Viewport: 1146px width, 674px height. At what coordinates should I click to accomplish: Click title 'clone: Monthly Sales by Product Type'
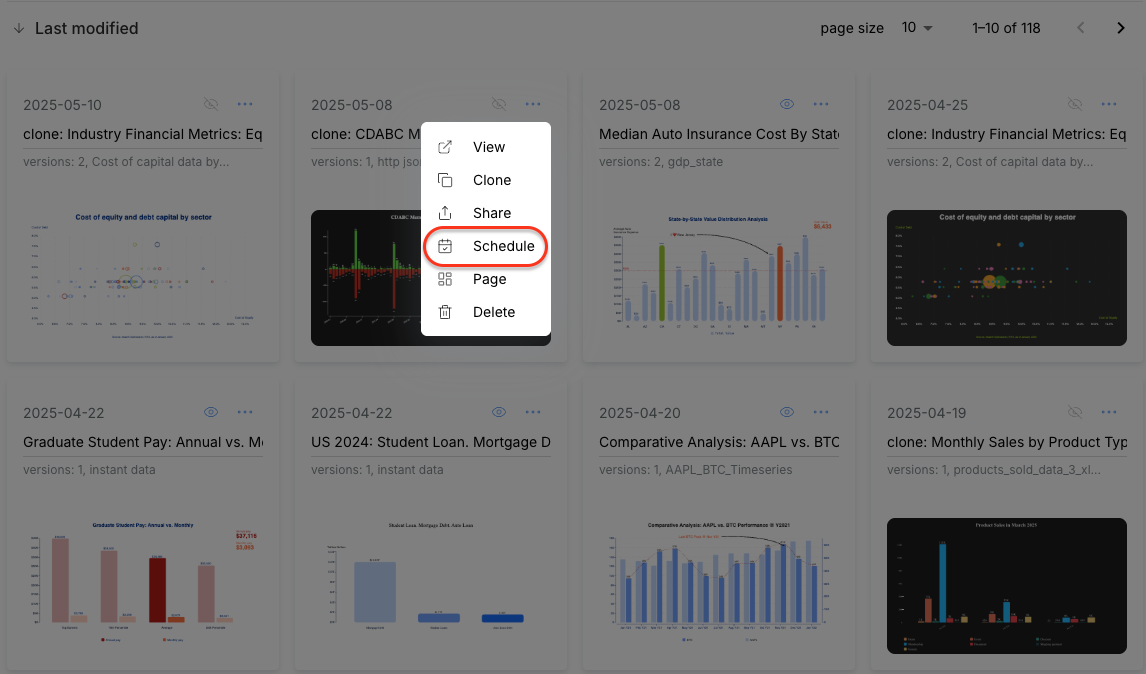(1007, 442)
